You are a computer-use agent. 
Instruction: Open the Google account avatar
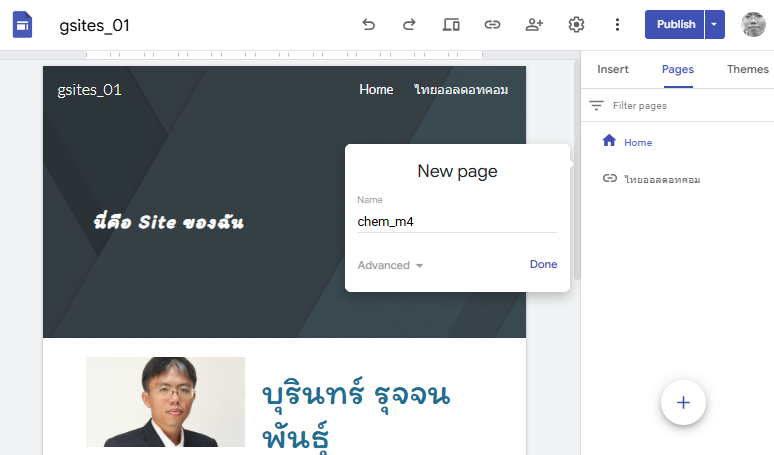pyautogui.click(x=753, y=25)
